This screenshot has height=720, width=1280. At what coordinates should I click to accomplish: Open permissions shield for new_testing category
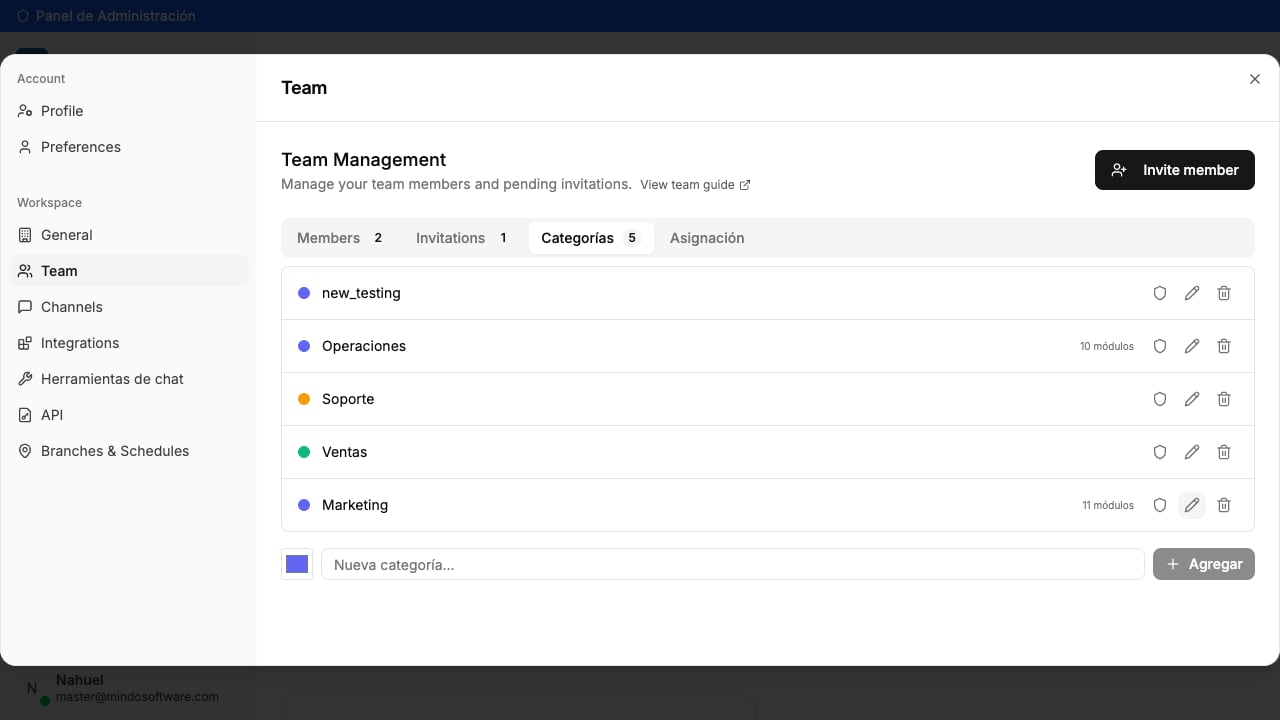(x=1160, y=293)
